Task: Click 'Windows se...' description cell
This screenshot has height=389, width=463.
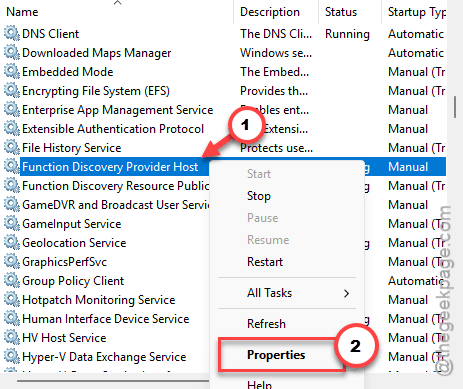Action: point(276,53)
